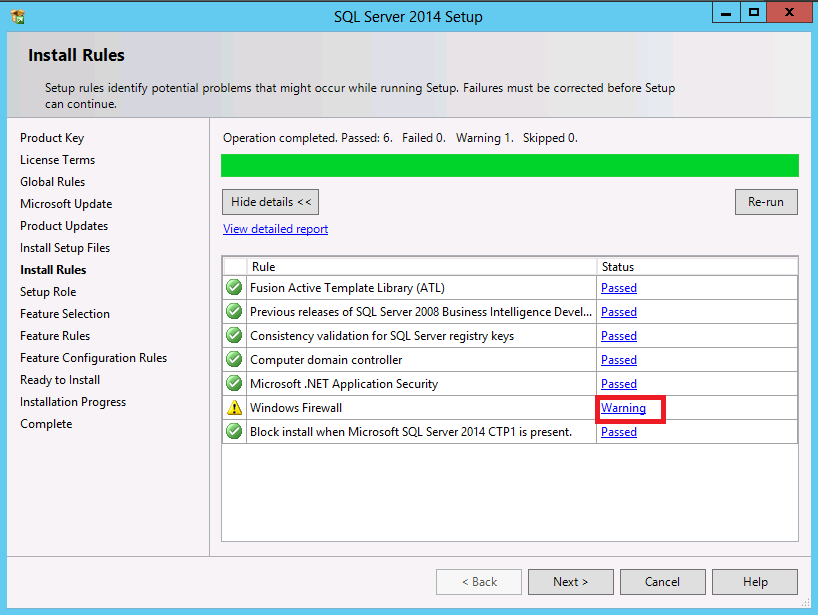
Task: Click 'Consistency validation for SQL Server registry keys' text
Action: coord(382,336)
